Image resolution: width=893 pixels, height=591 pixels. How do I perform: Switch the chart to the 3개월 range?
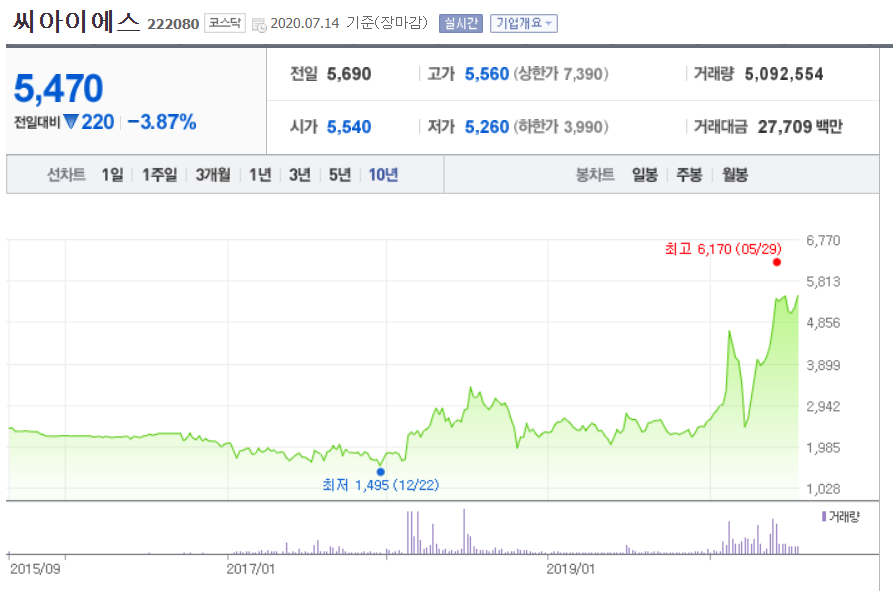point(213,175)
